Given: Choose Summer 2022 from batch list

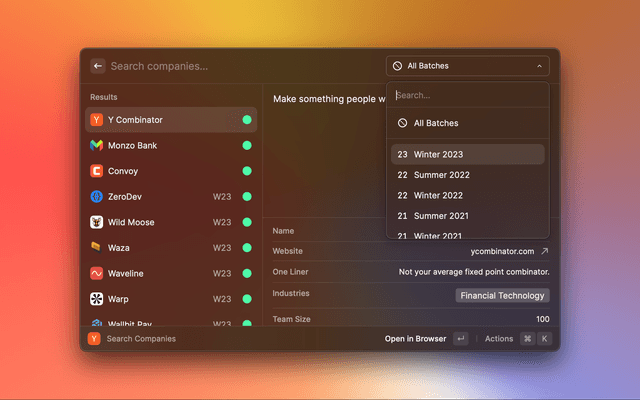Looking at the screenshot, I should pos(468,175).
